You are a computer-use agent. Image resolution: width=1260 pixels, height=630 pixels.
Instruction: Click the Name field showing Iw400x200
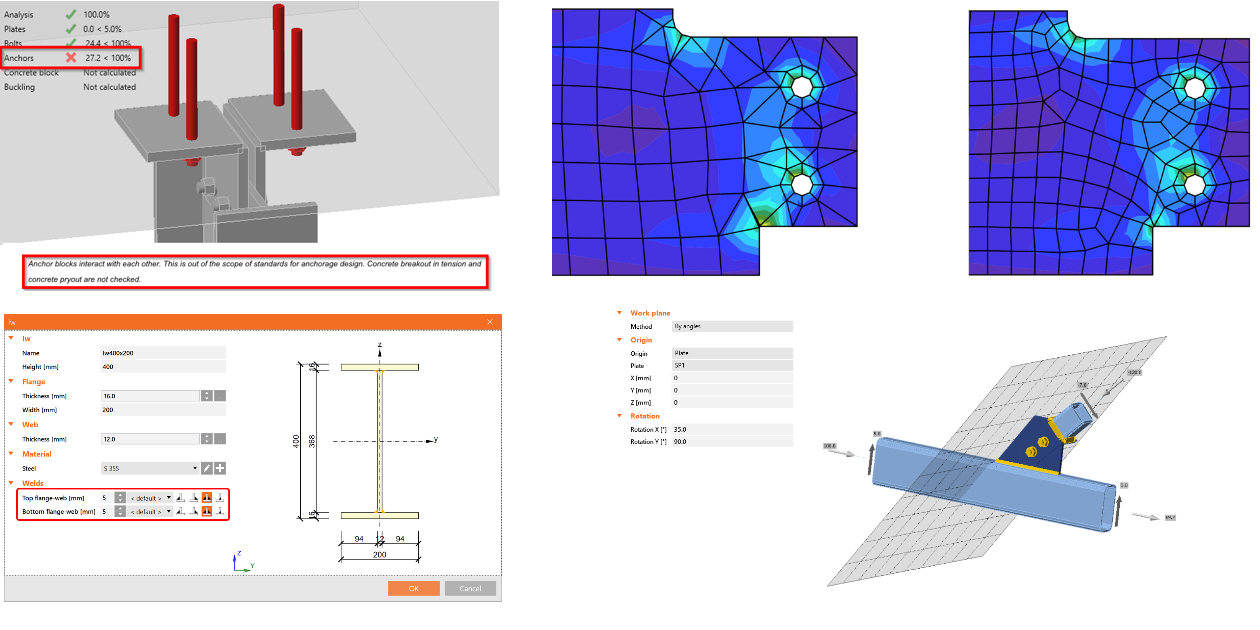[163, 353]
